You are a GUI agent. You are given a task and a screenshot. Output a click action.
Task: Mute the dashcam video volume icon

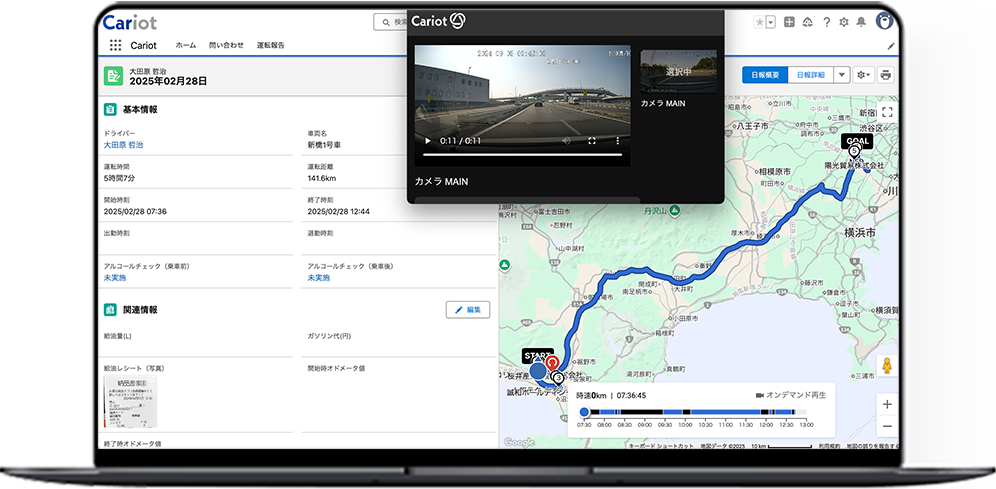tap(567, 141)
